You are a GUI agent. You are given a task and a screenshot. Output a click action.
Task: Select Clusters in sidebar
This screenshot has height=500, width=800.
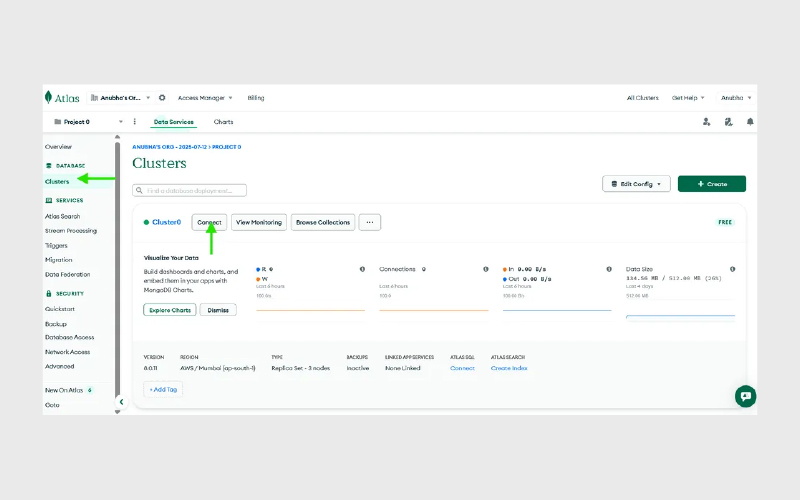[x=57, y=181]
